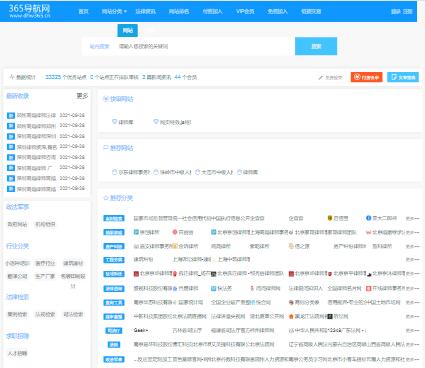
Task: Click the pencil icon in the statistics bar
Action: 320,77
